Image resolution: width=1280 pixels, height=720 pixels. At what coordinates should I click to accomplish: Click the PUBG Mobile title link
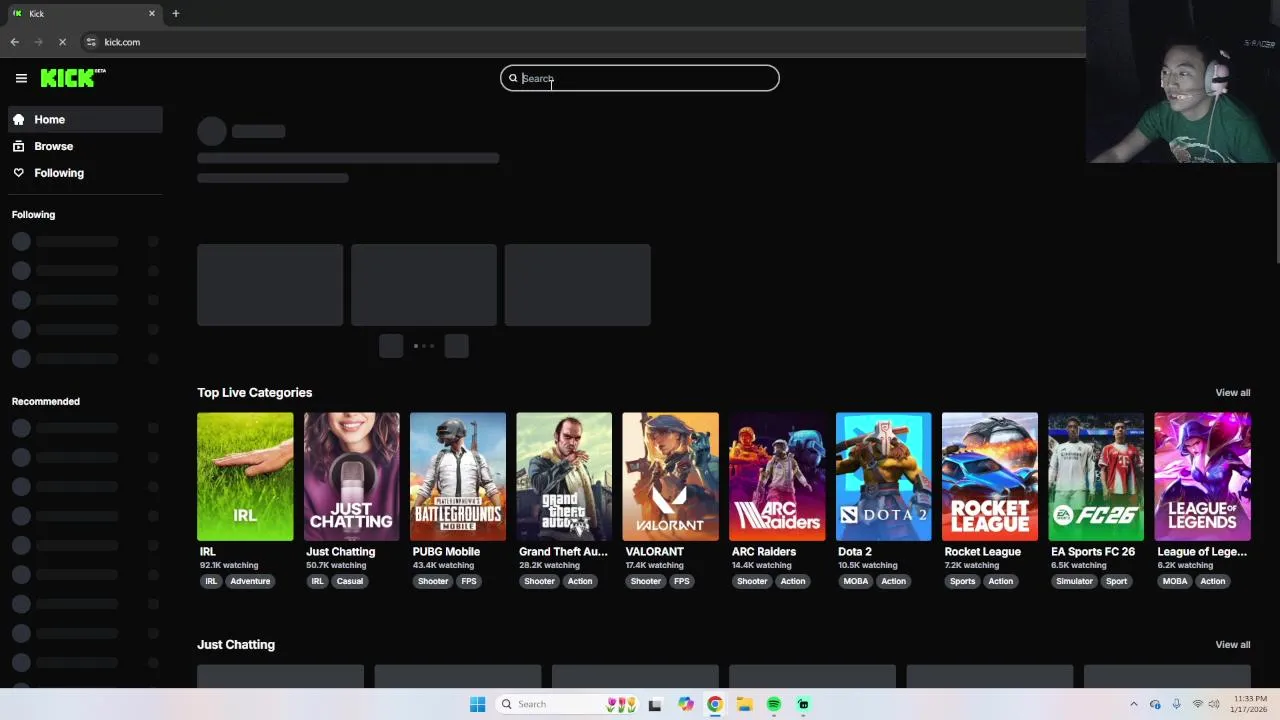[446, 551]
